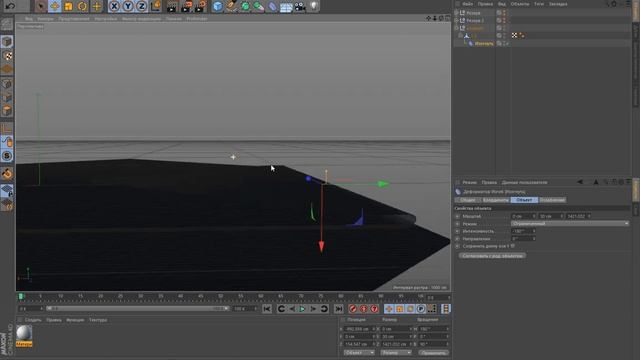
Task: Expand the second object tree row
Action: [x=456, y=20]
